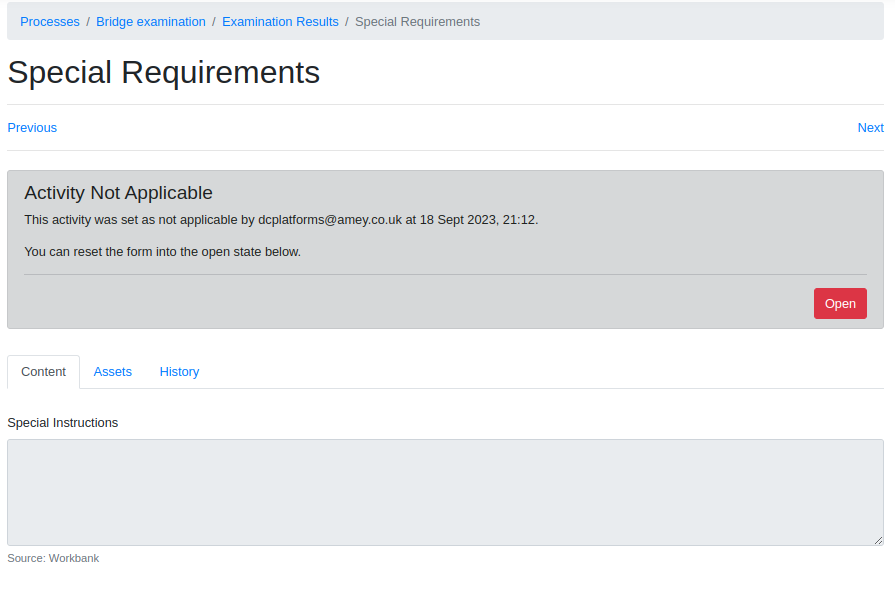Click the reset form instruction text
Viewport: 895px width, 593px height.
pos(162,251)
